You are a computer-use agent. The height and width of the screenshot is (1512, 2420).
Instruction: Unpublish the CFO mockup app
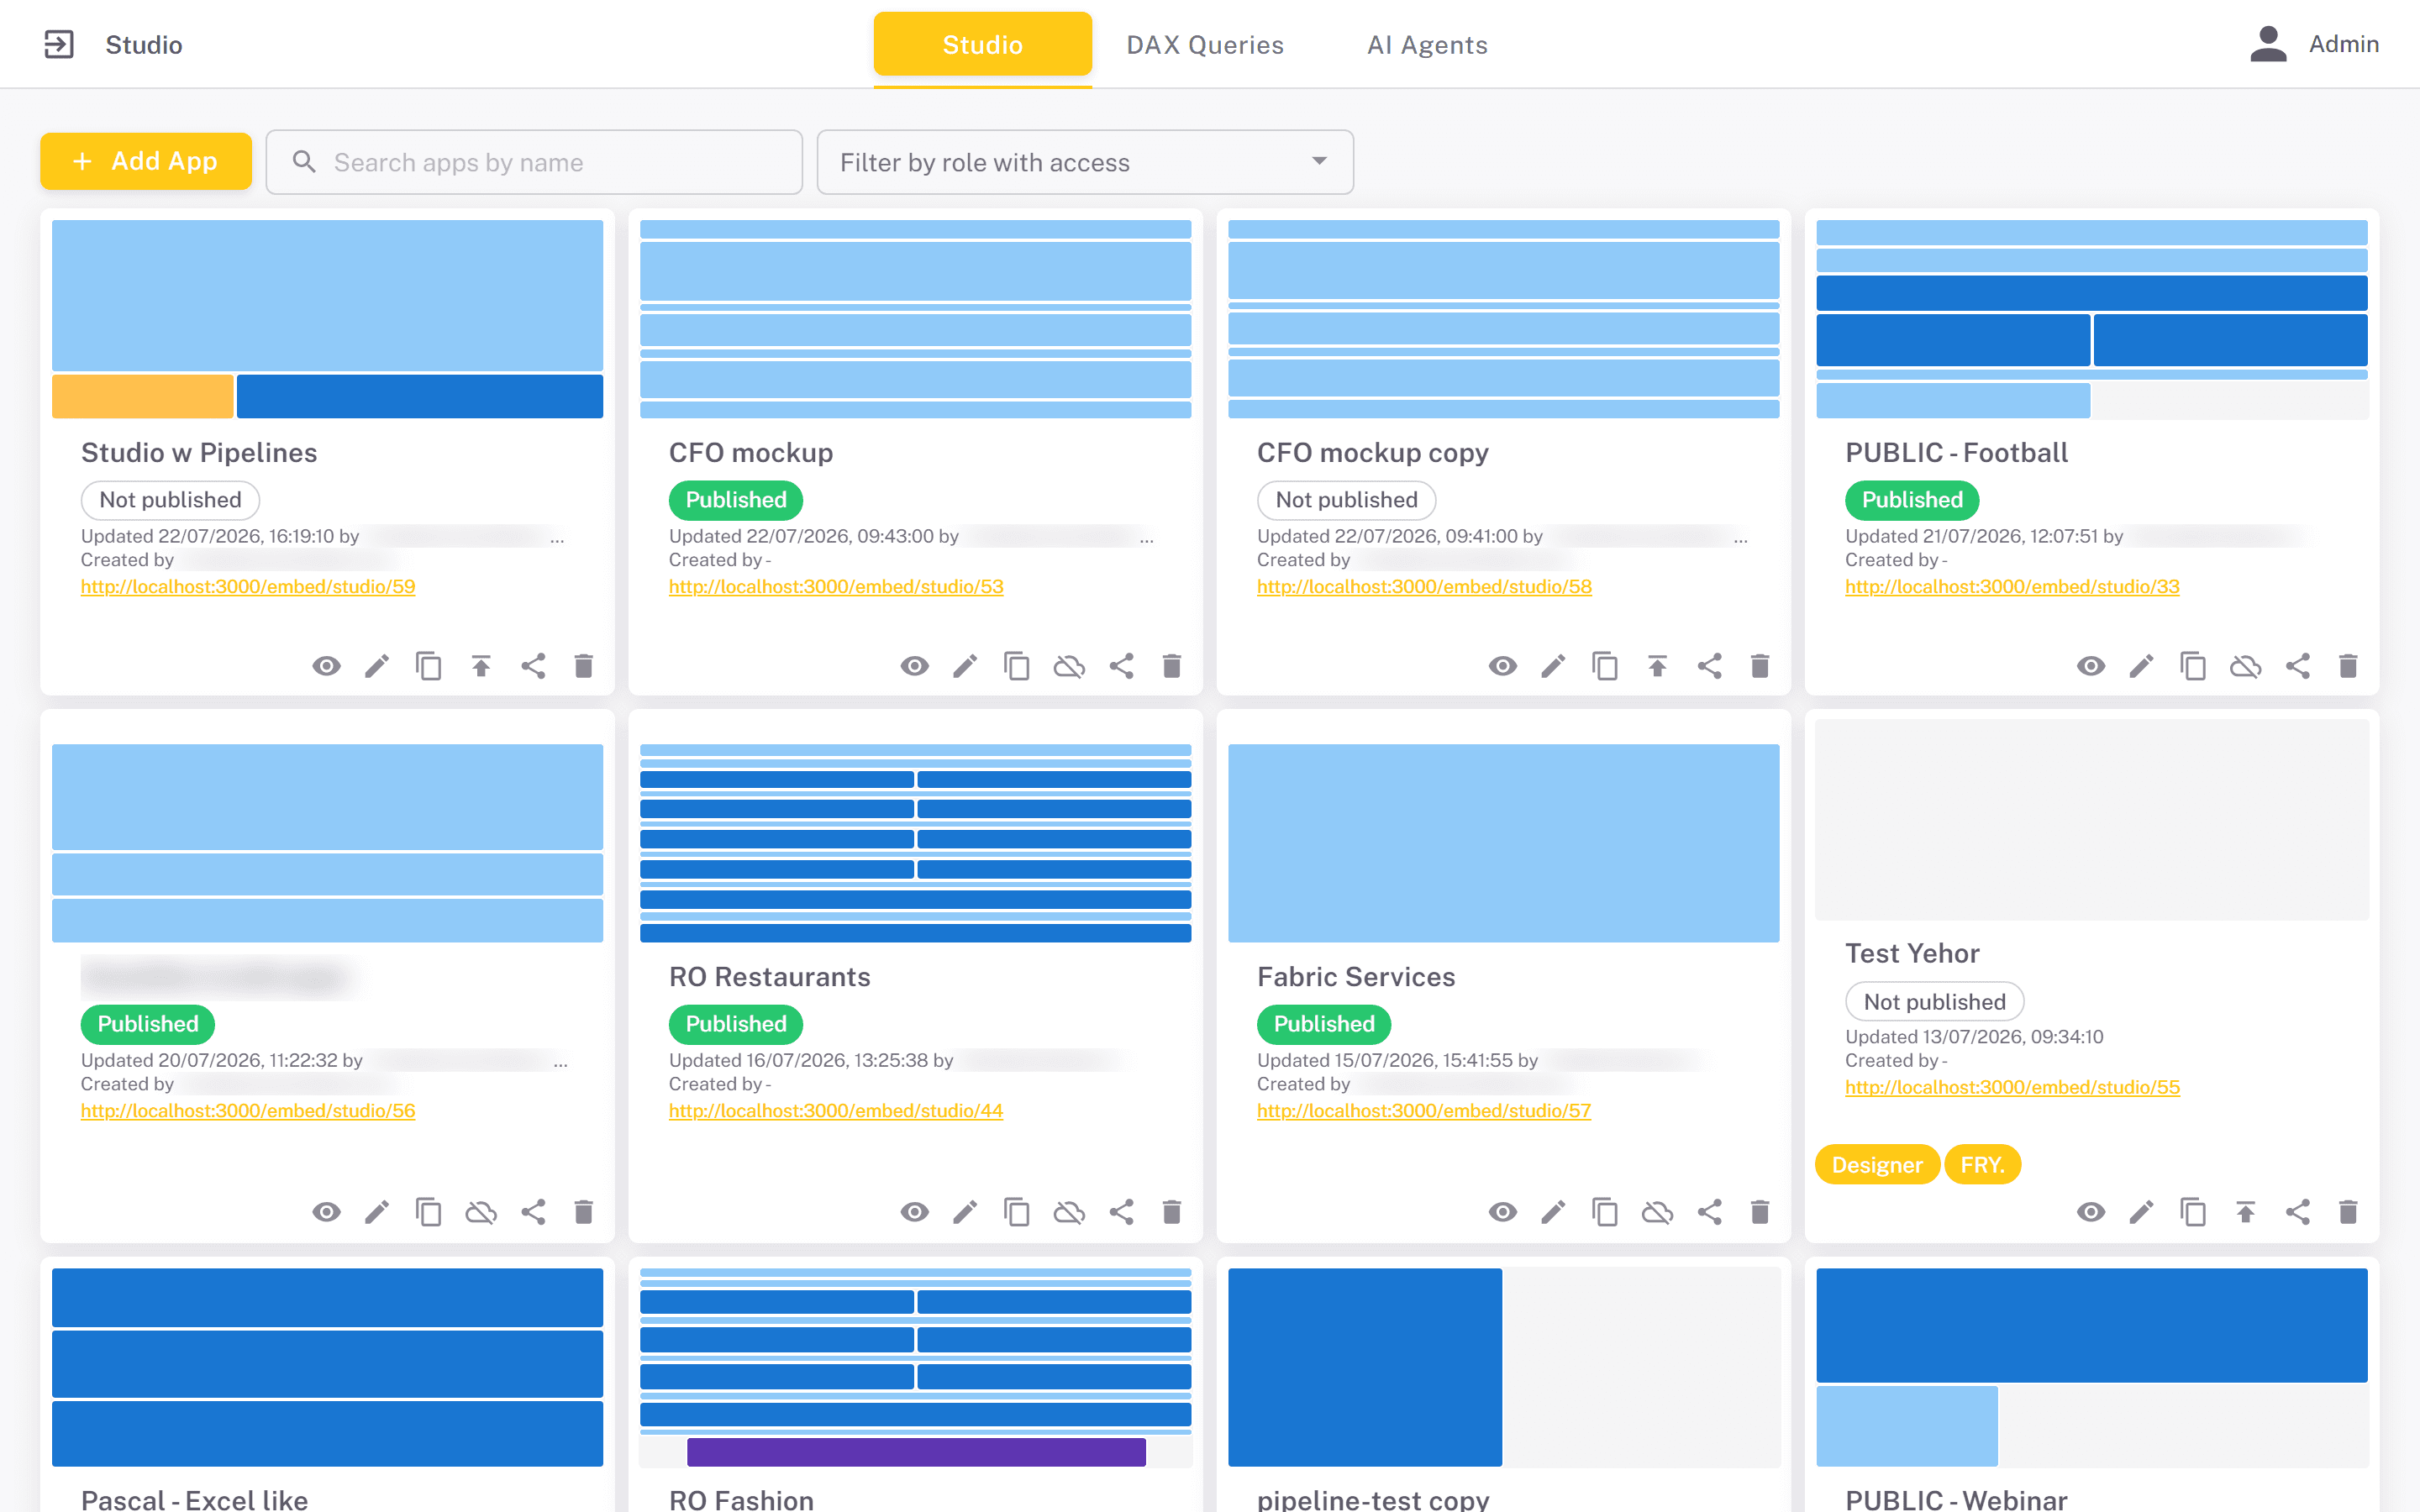click(x=1069, y=666)
